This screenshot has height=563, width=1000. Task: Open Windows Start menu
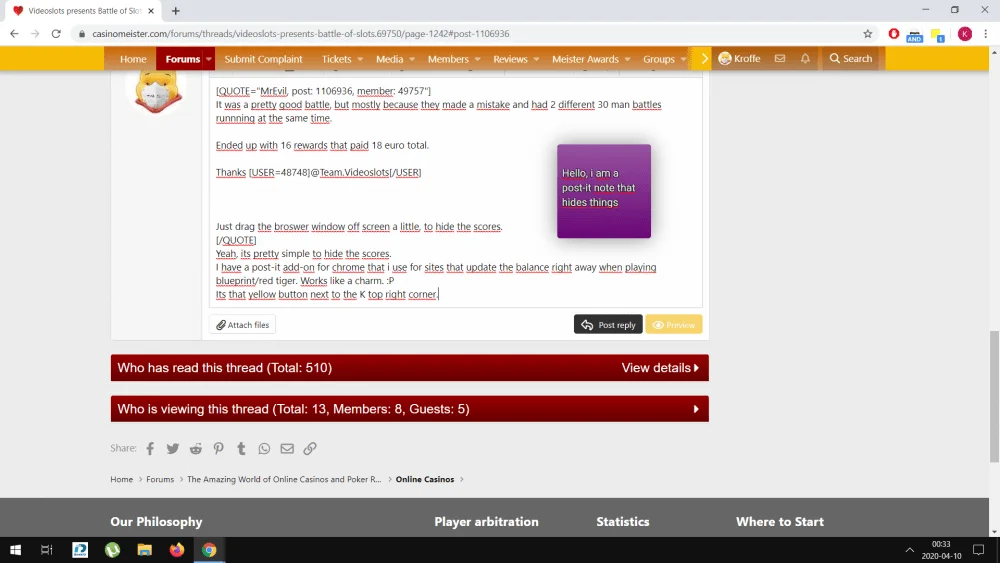click(x=15, y=550)
